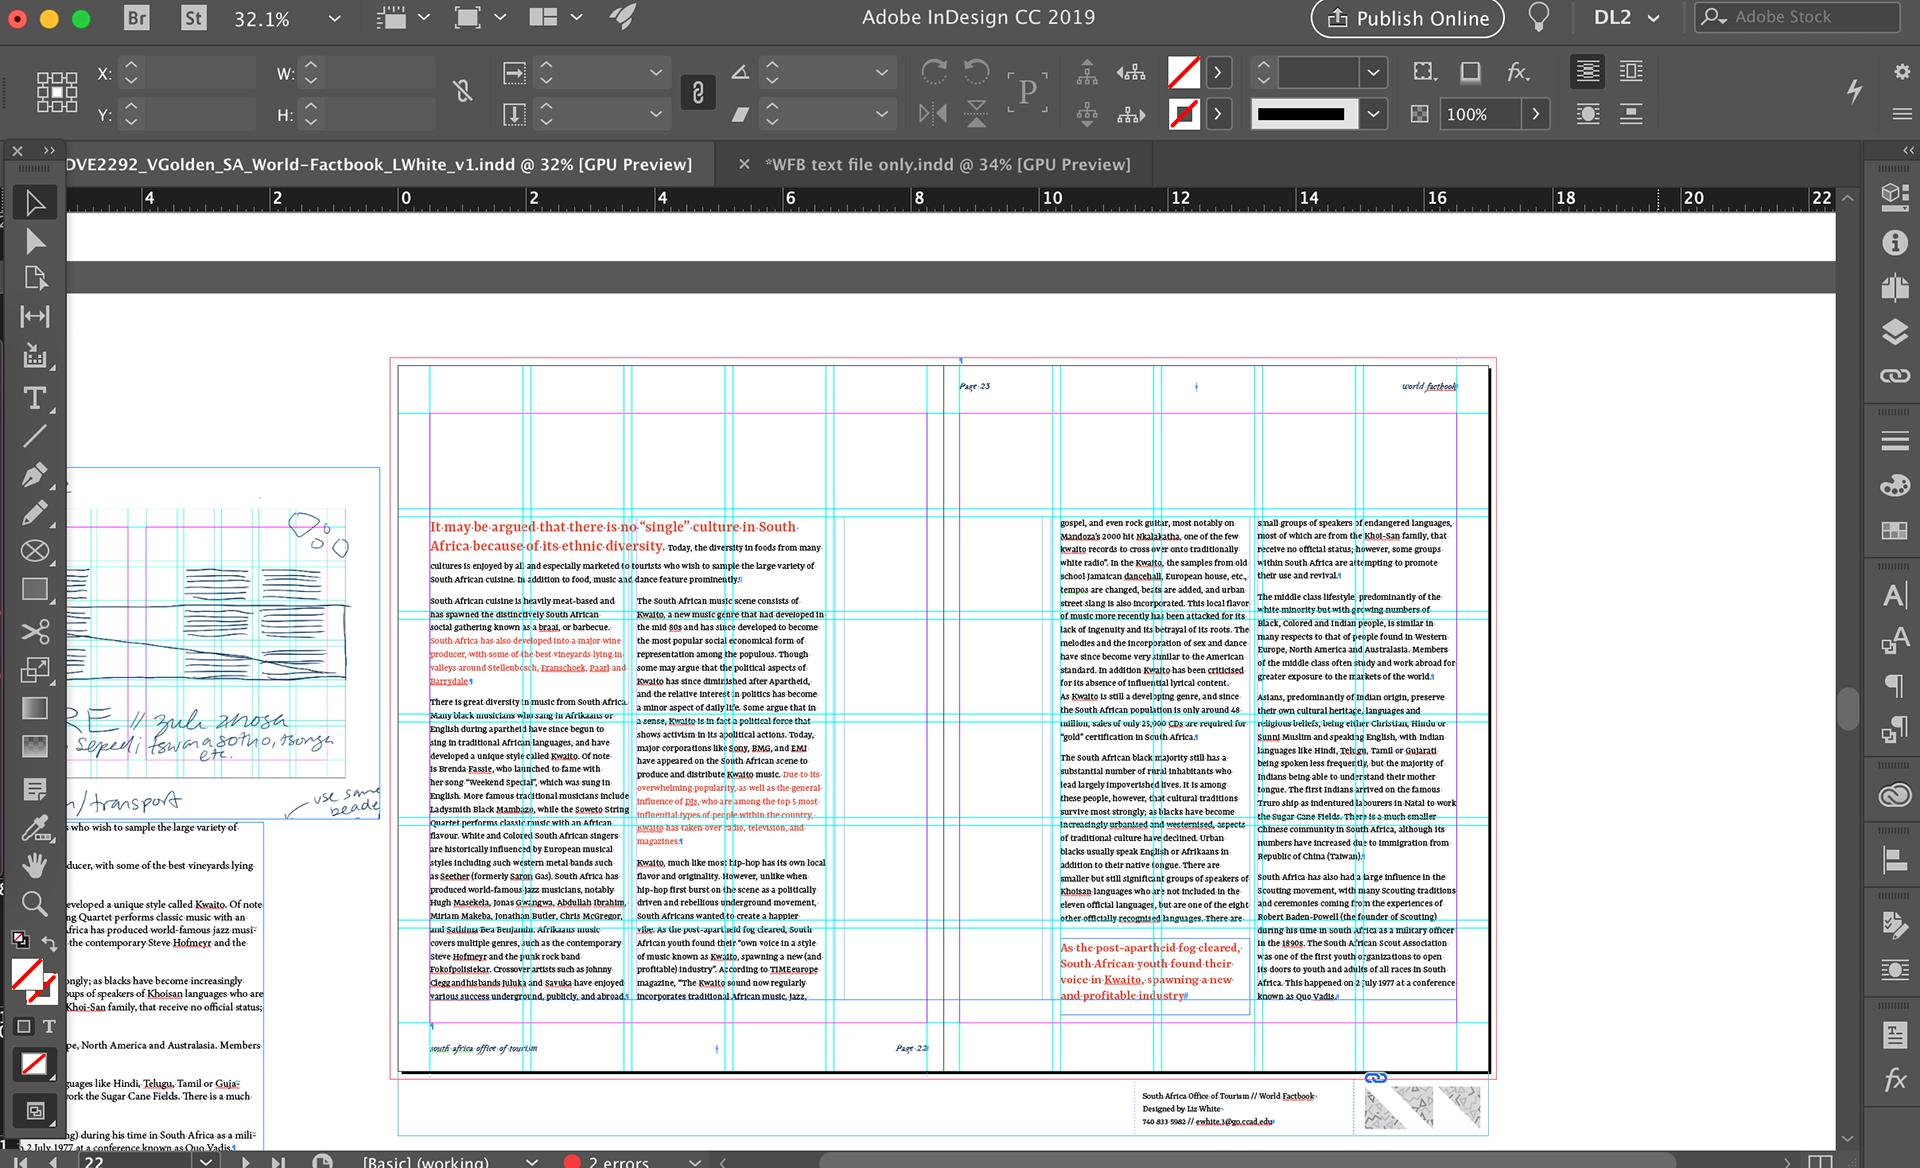Select the Direct Selection tool

pos(34,241)
